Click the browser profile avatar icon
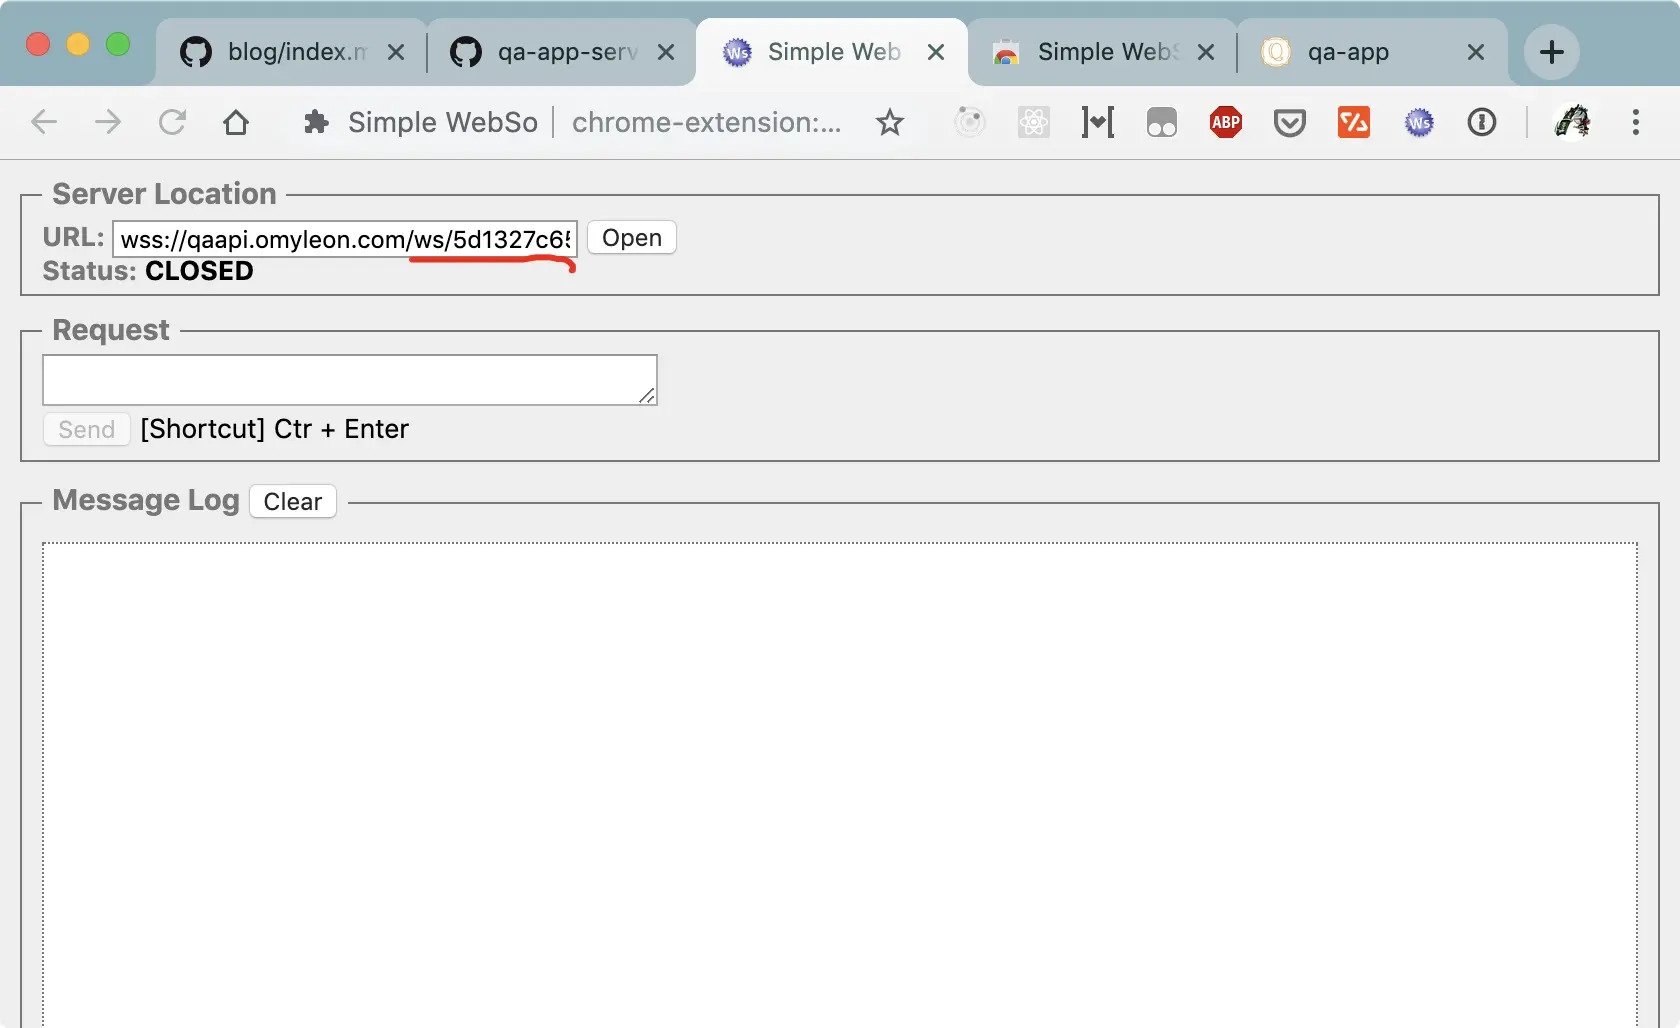 (x=1573, y=122)
